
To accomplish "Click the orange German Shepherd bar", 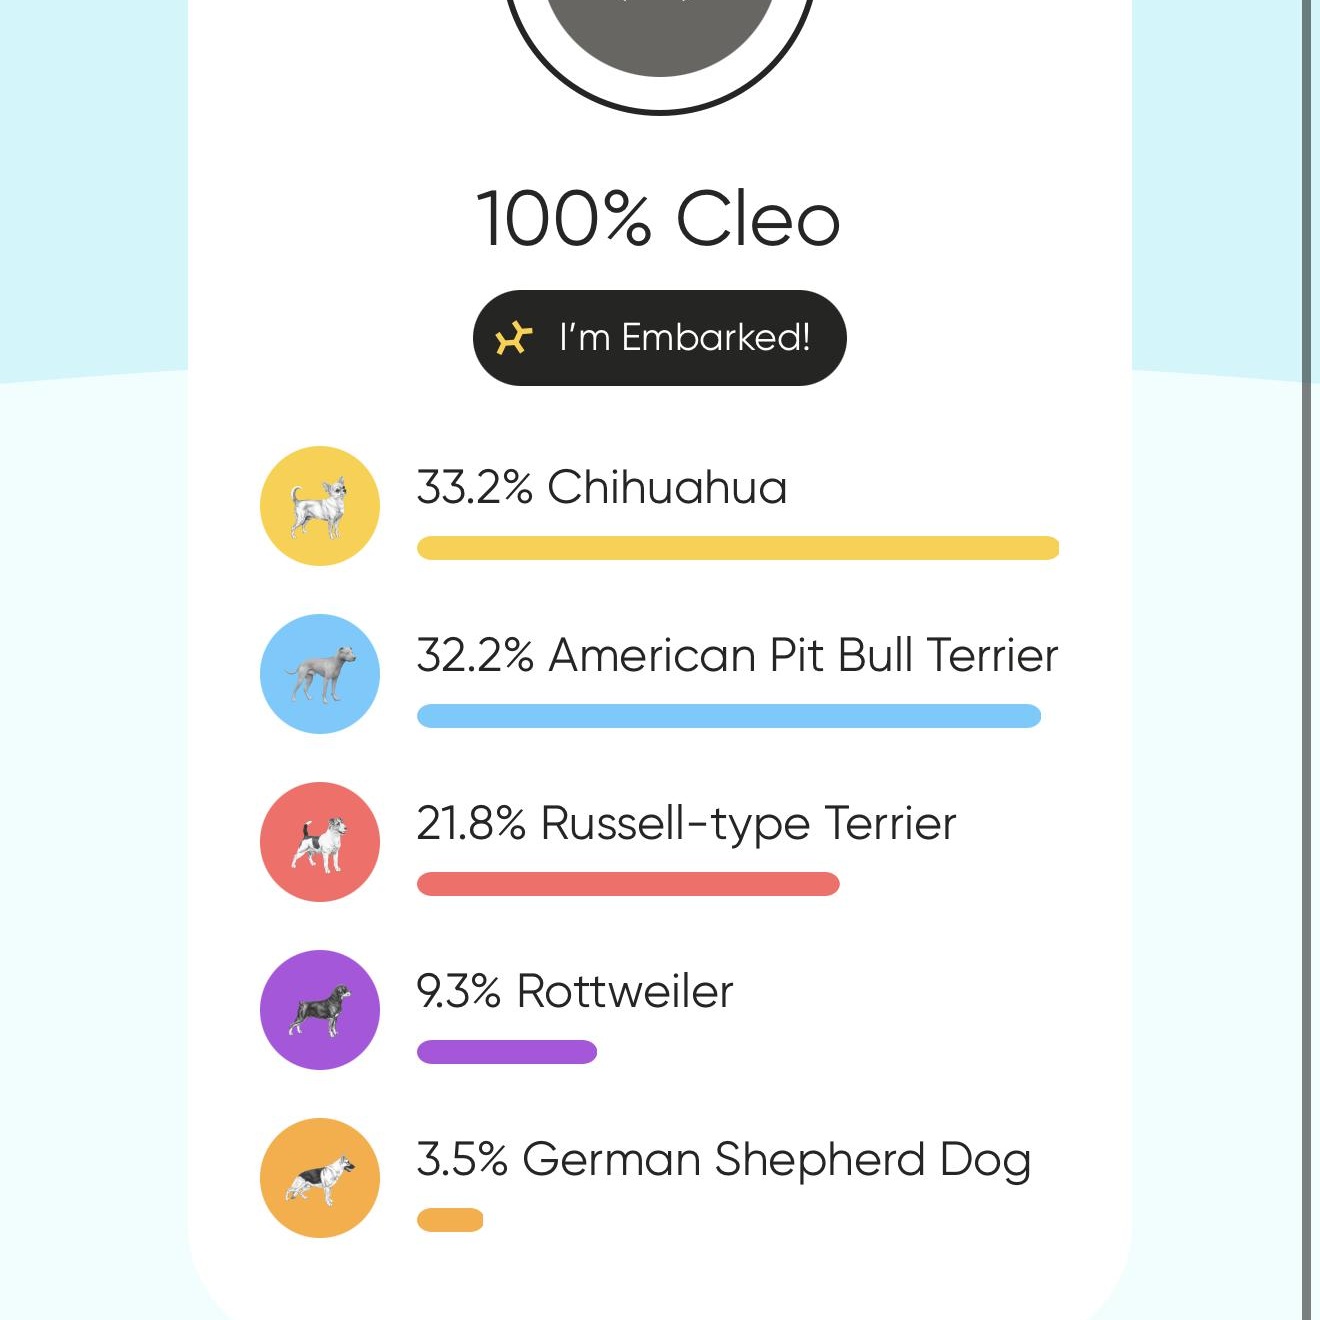I will (x=450, y=1220).
